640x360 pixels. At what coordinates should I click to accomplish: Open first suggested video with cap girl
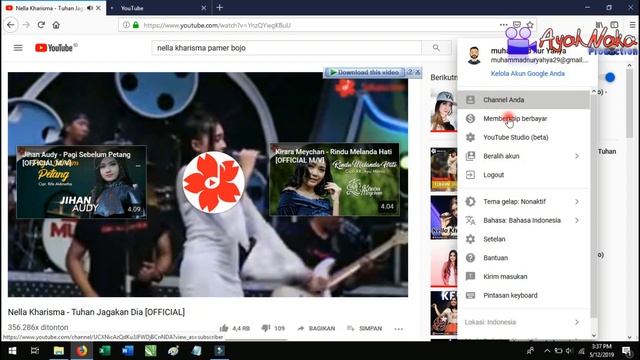pos(443,111)
